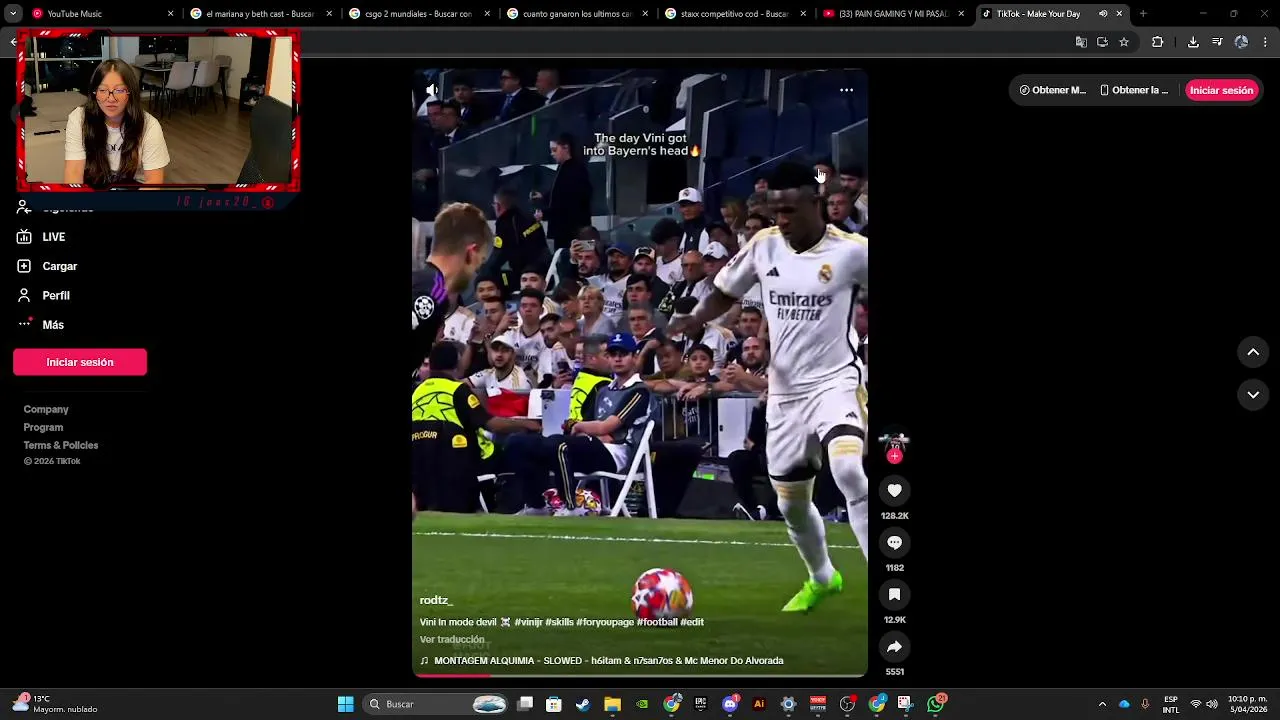
Task: Click the top-right Iniciar sesión button
Action: [x=1221, y=90]
